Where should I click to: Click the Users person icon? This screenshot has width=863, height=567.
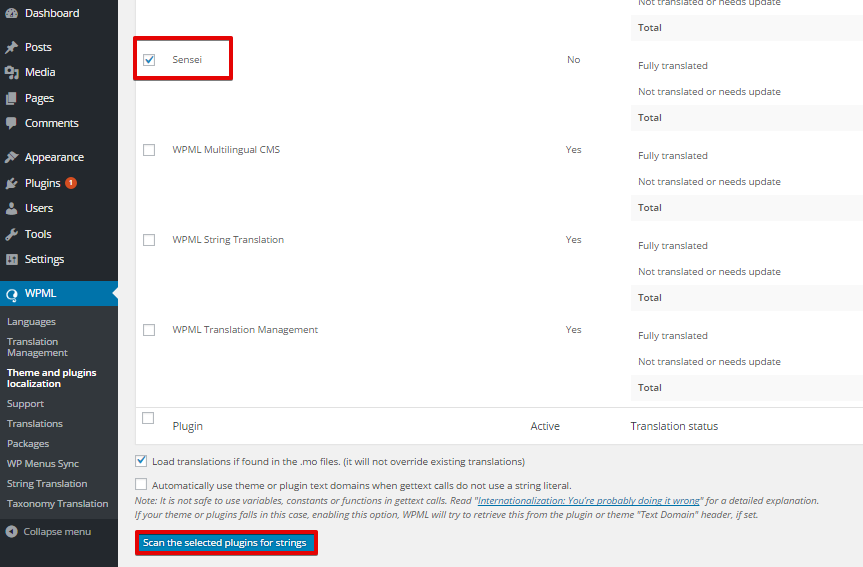12,208
